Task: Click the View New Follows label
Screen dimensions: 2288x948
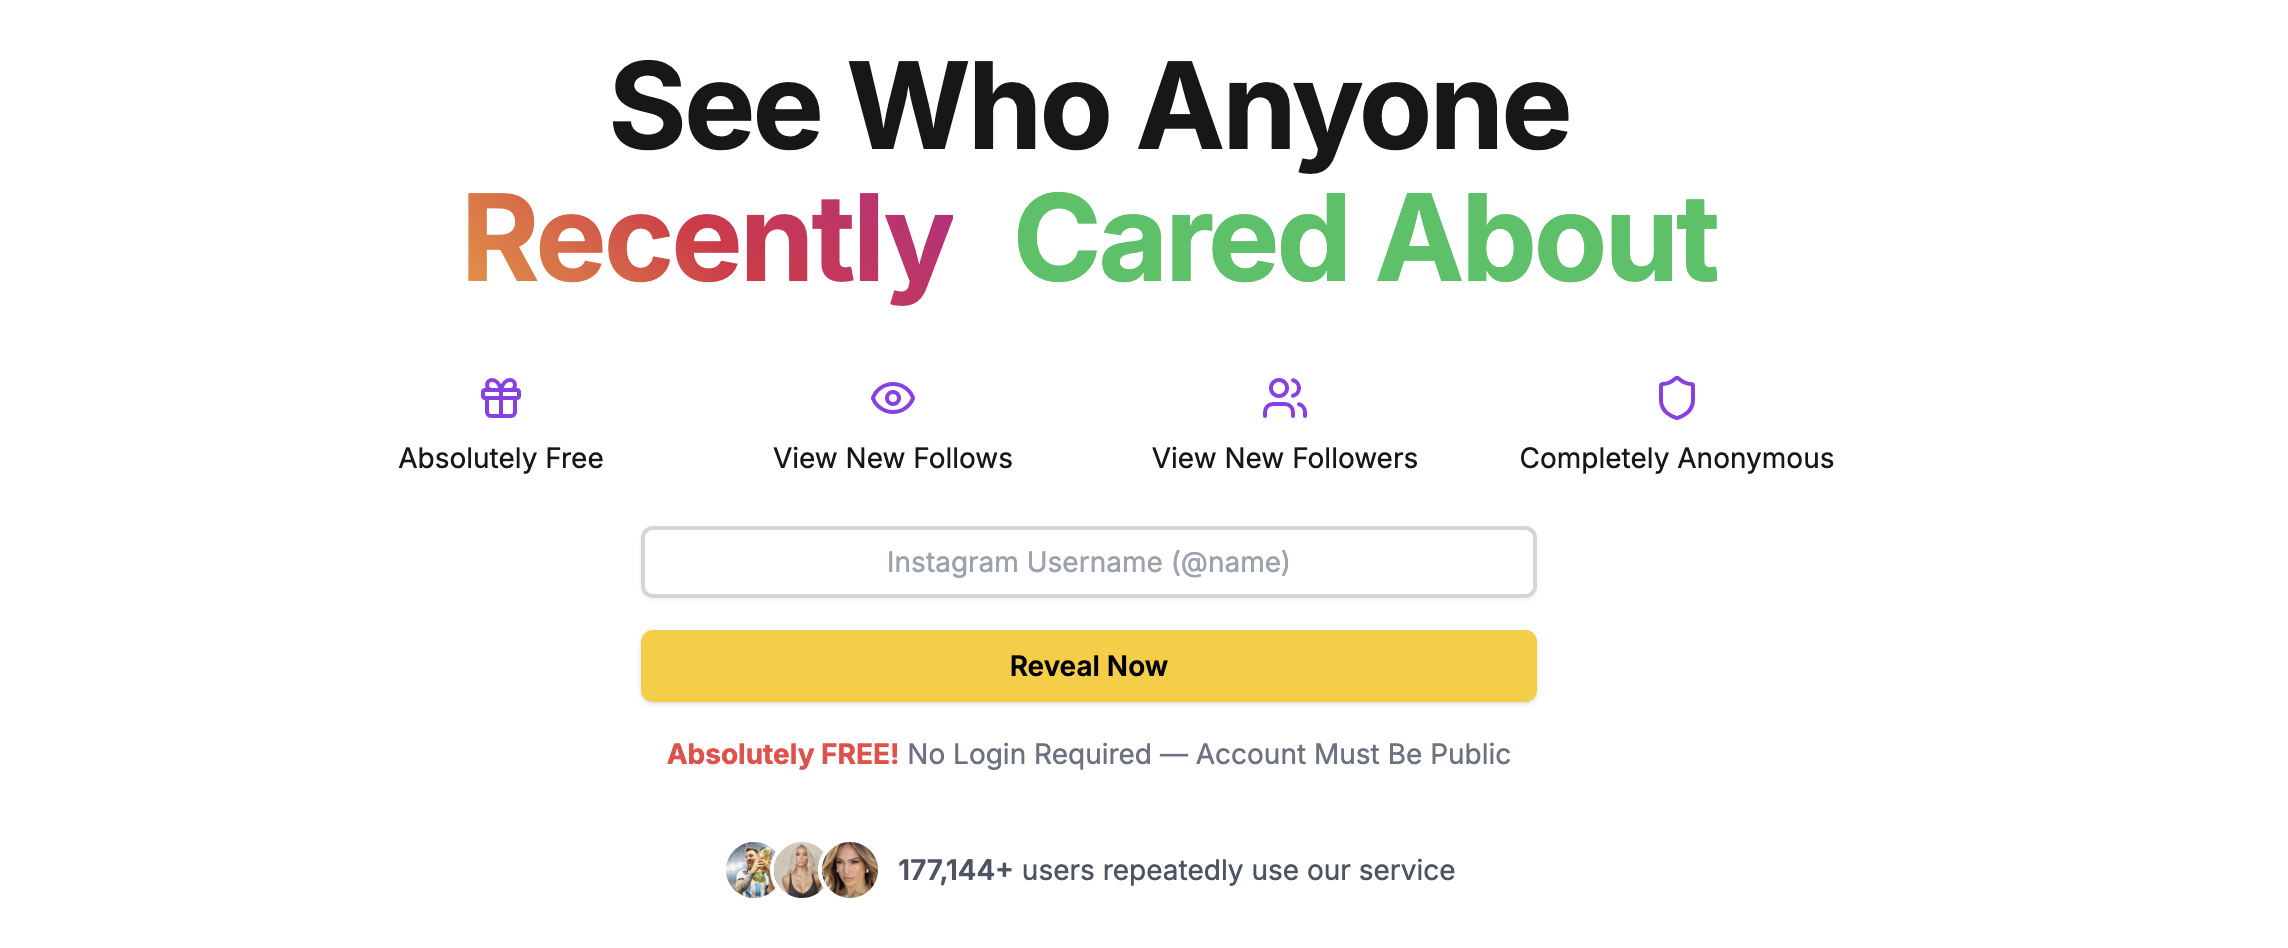Action: click(893, 458)
